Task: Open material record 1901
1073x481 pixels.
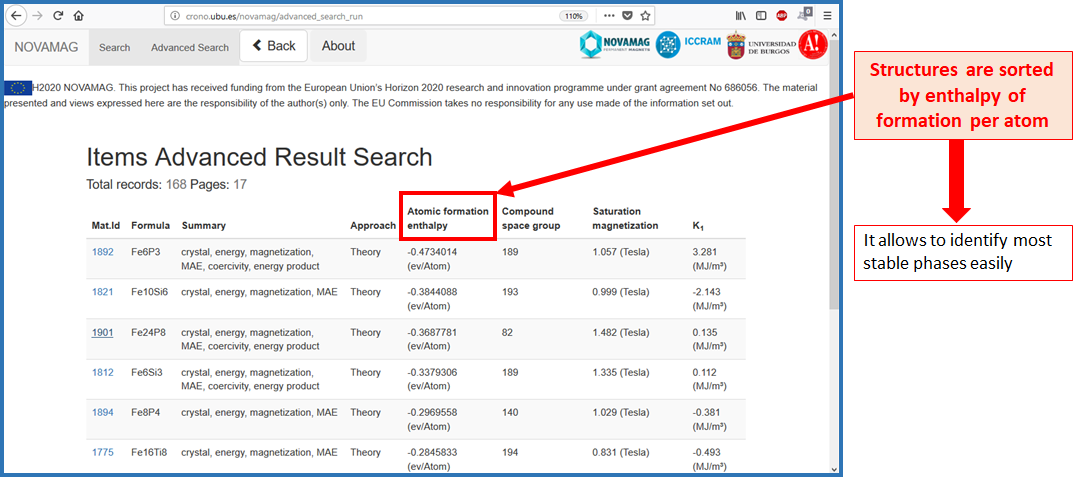Action: [103, 333]
